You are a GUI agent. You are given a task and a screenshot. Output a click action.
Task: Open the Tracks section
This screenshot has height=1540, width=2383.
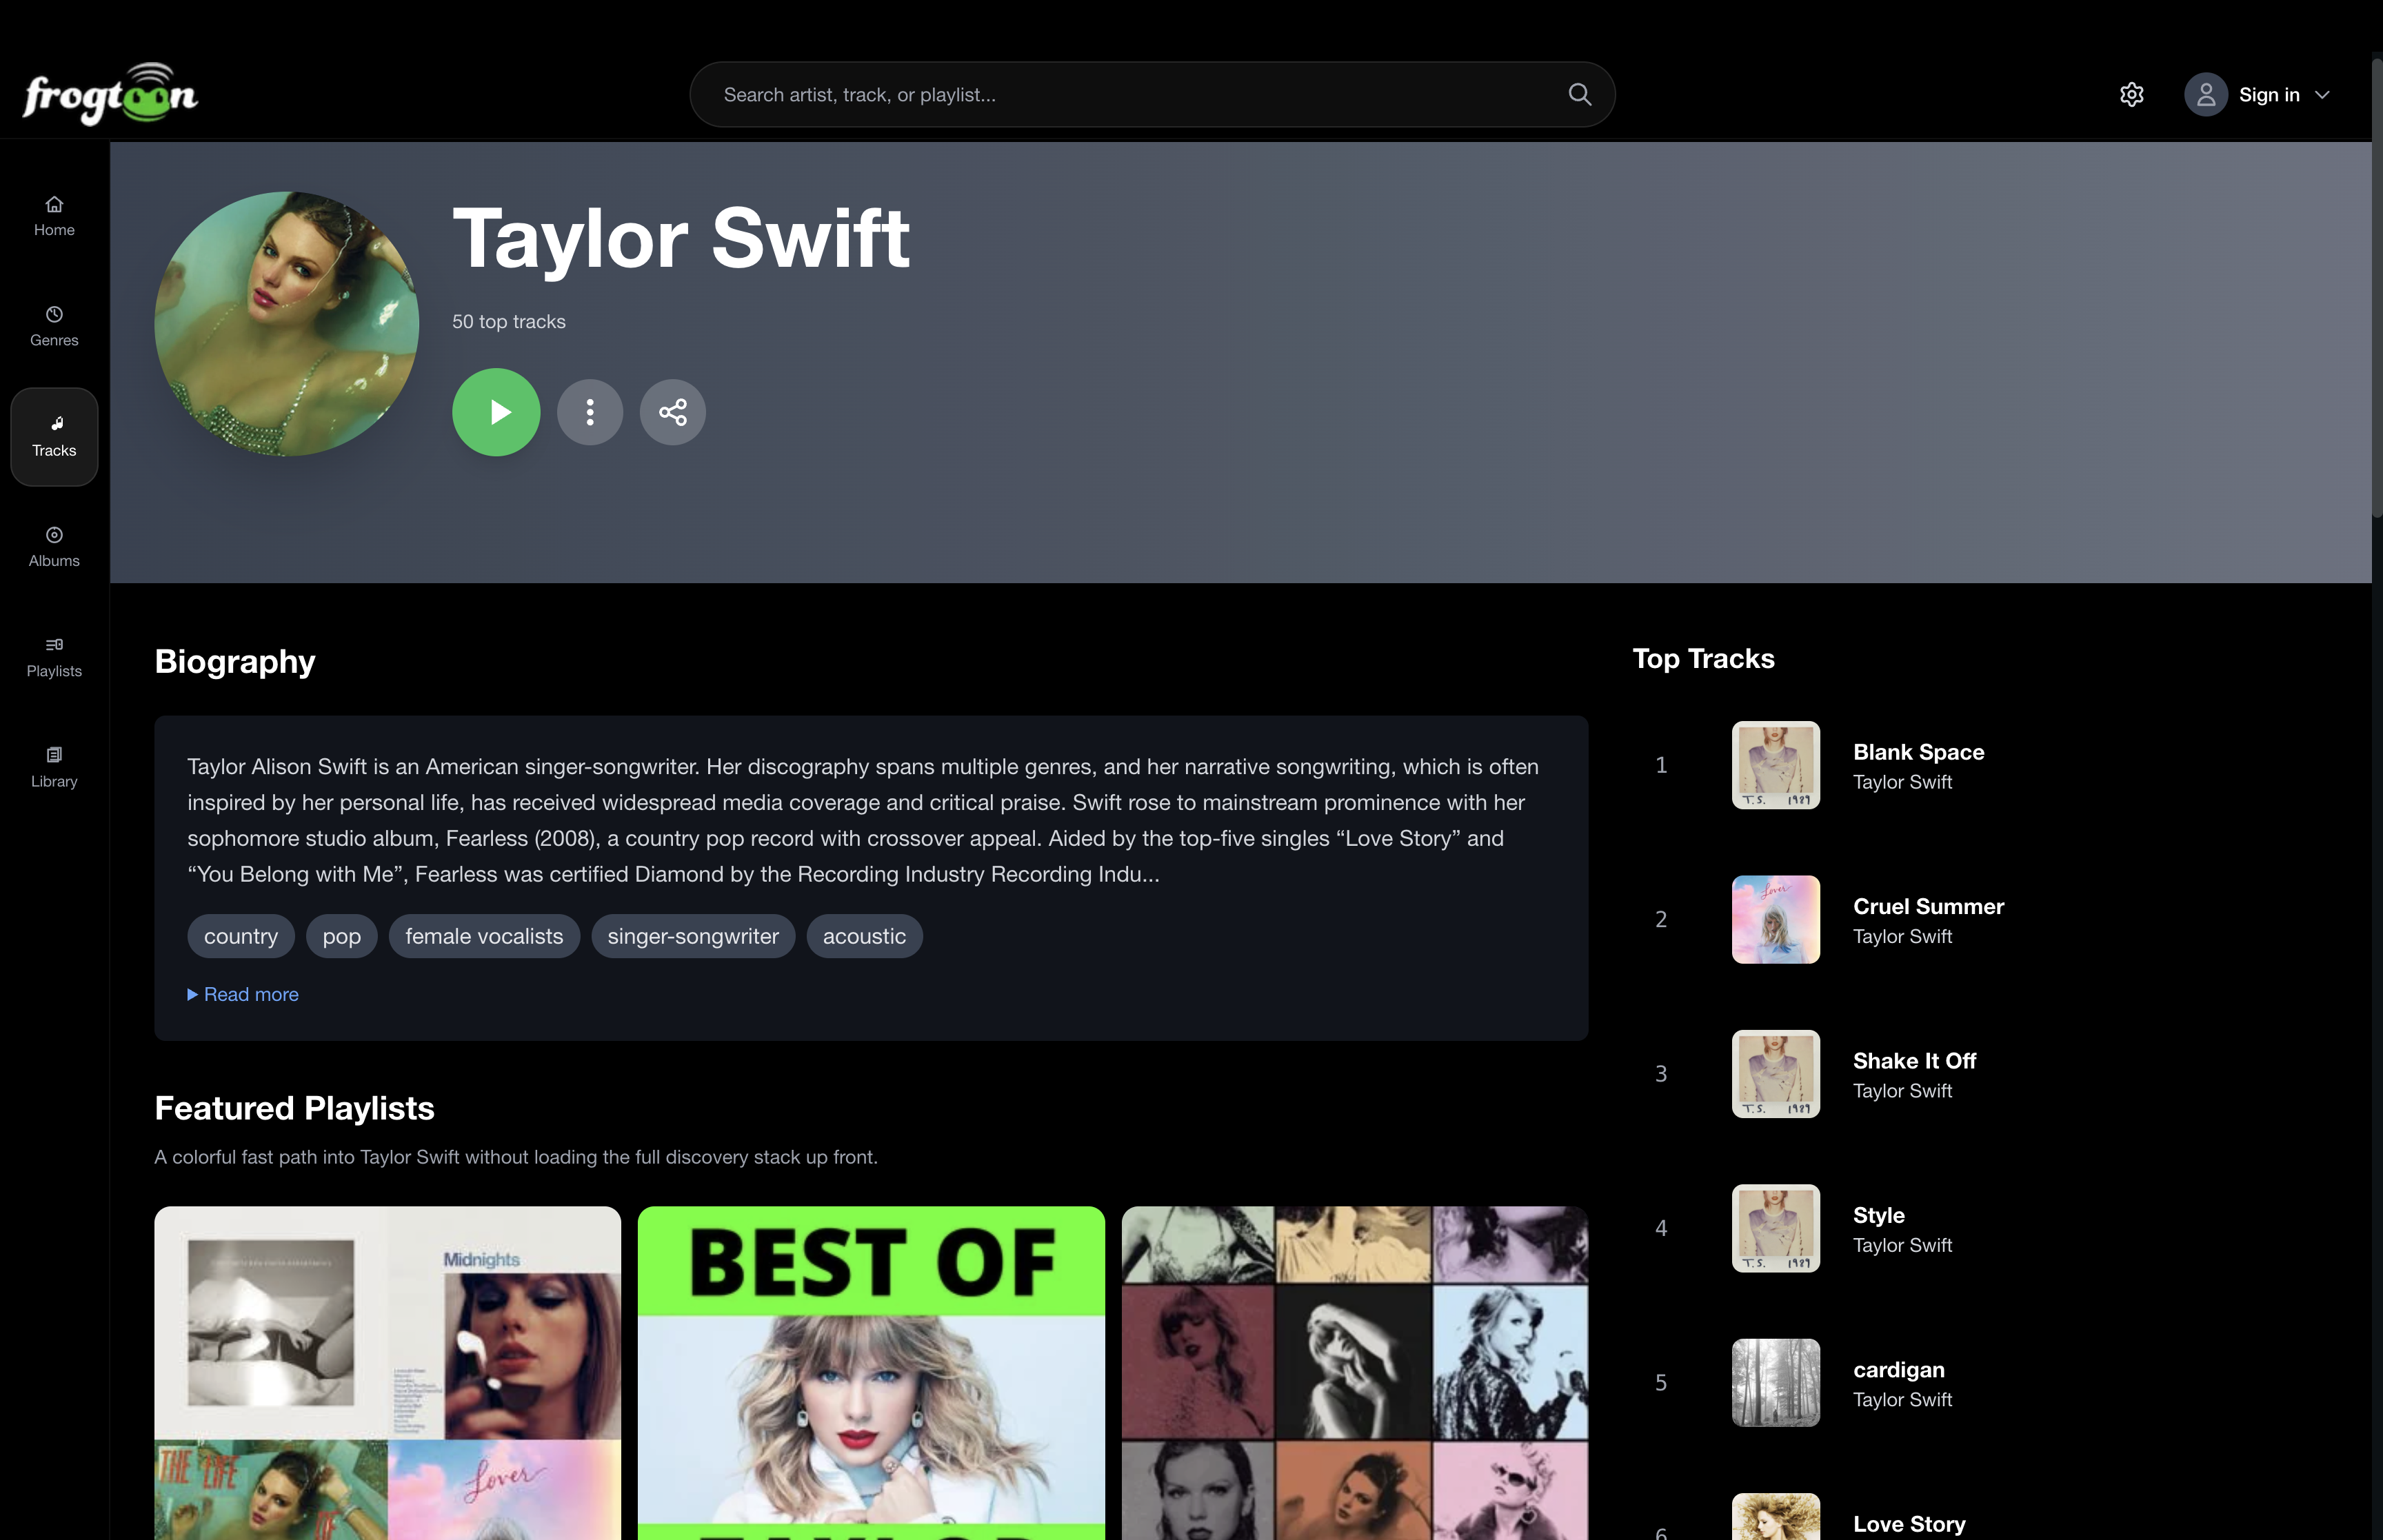pos(53,437)
